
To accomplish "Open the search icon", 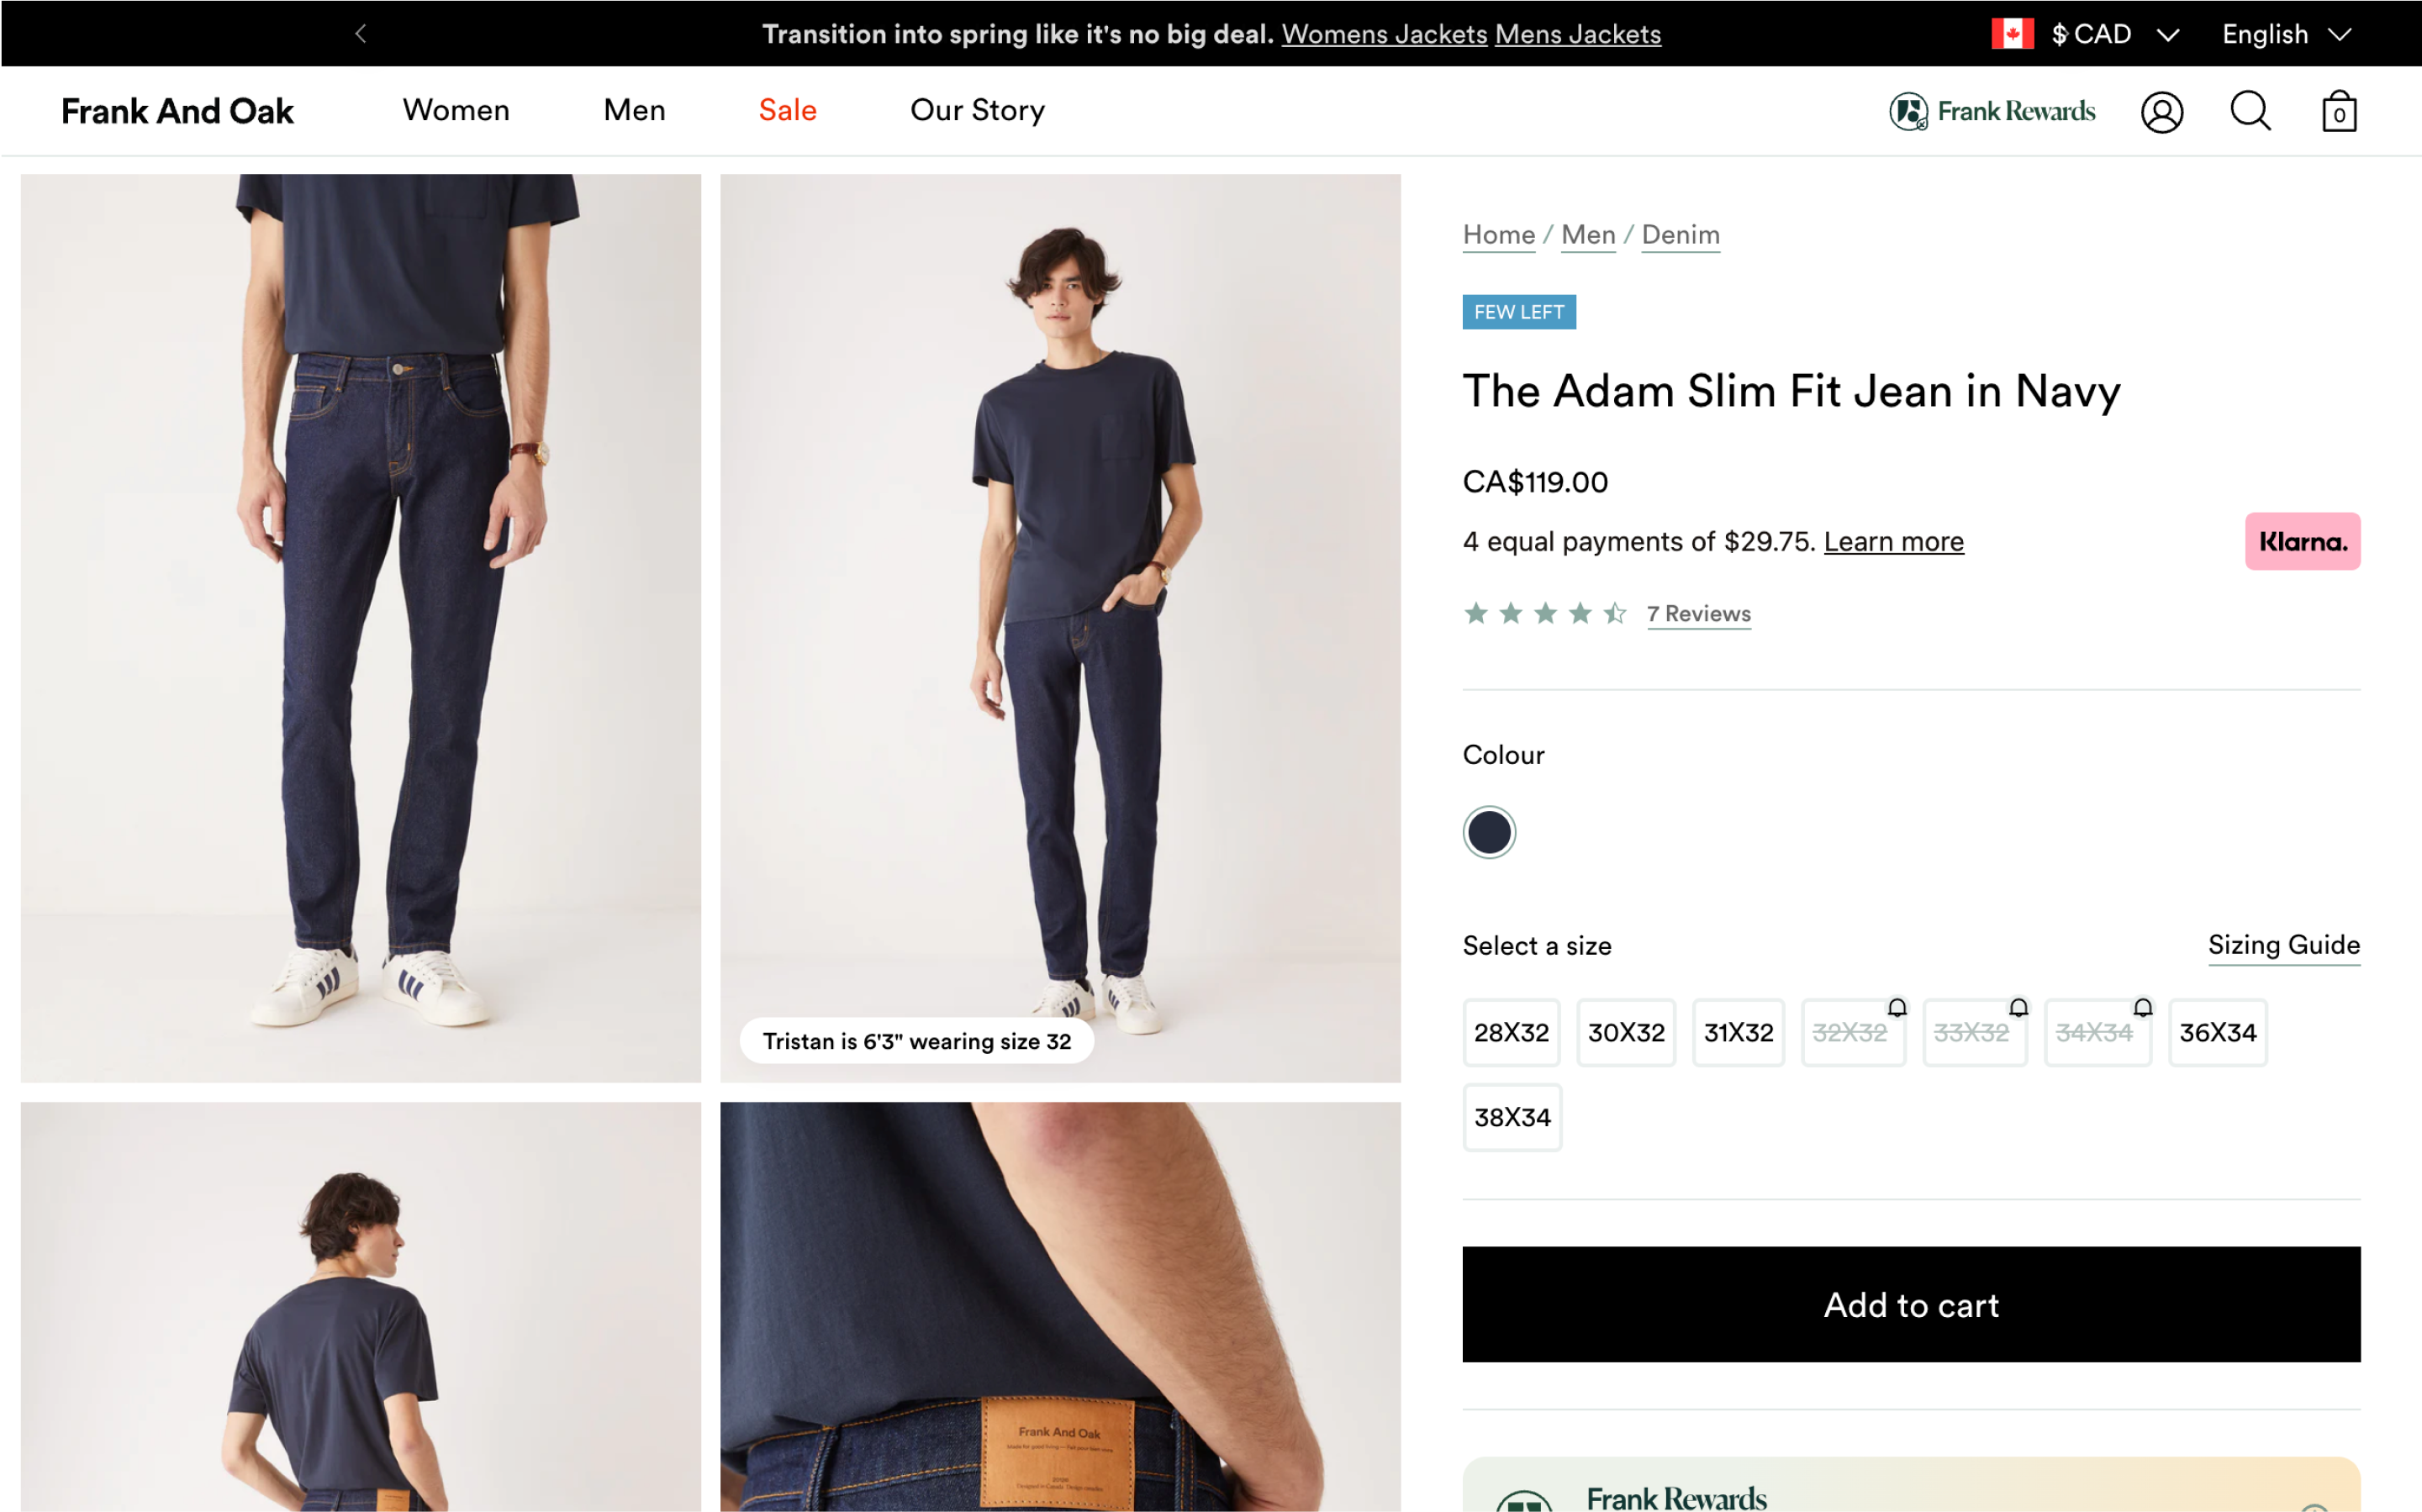I will [2250, 111].
